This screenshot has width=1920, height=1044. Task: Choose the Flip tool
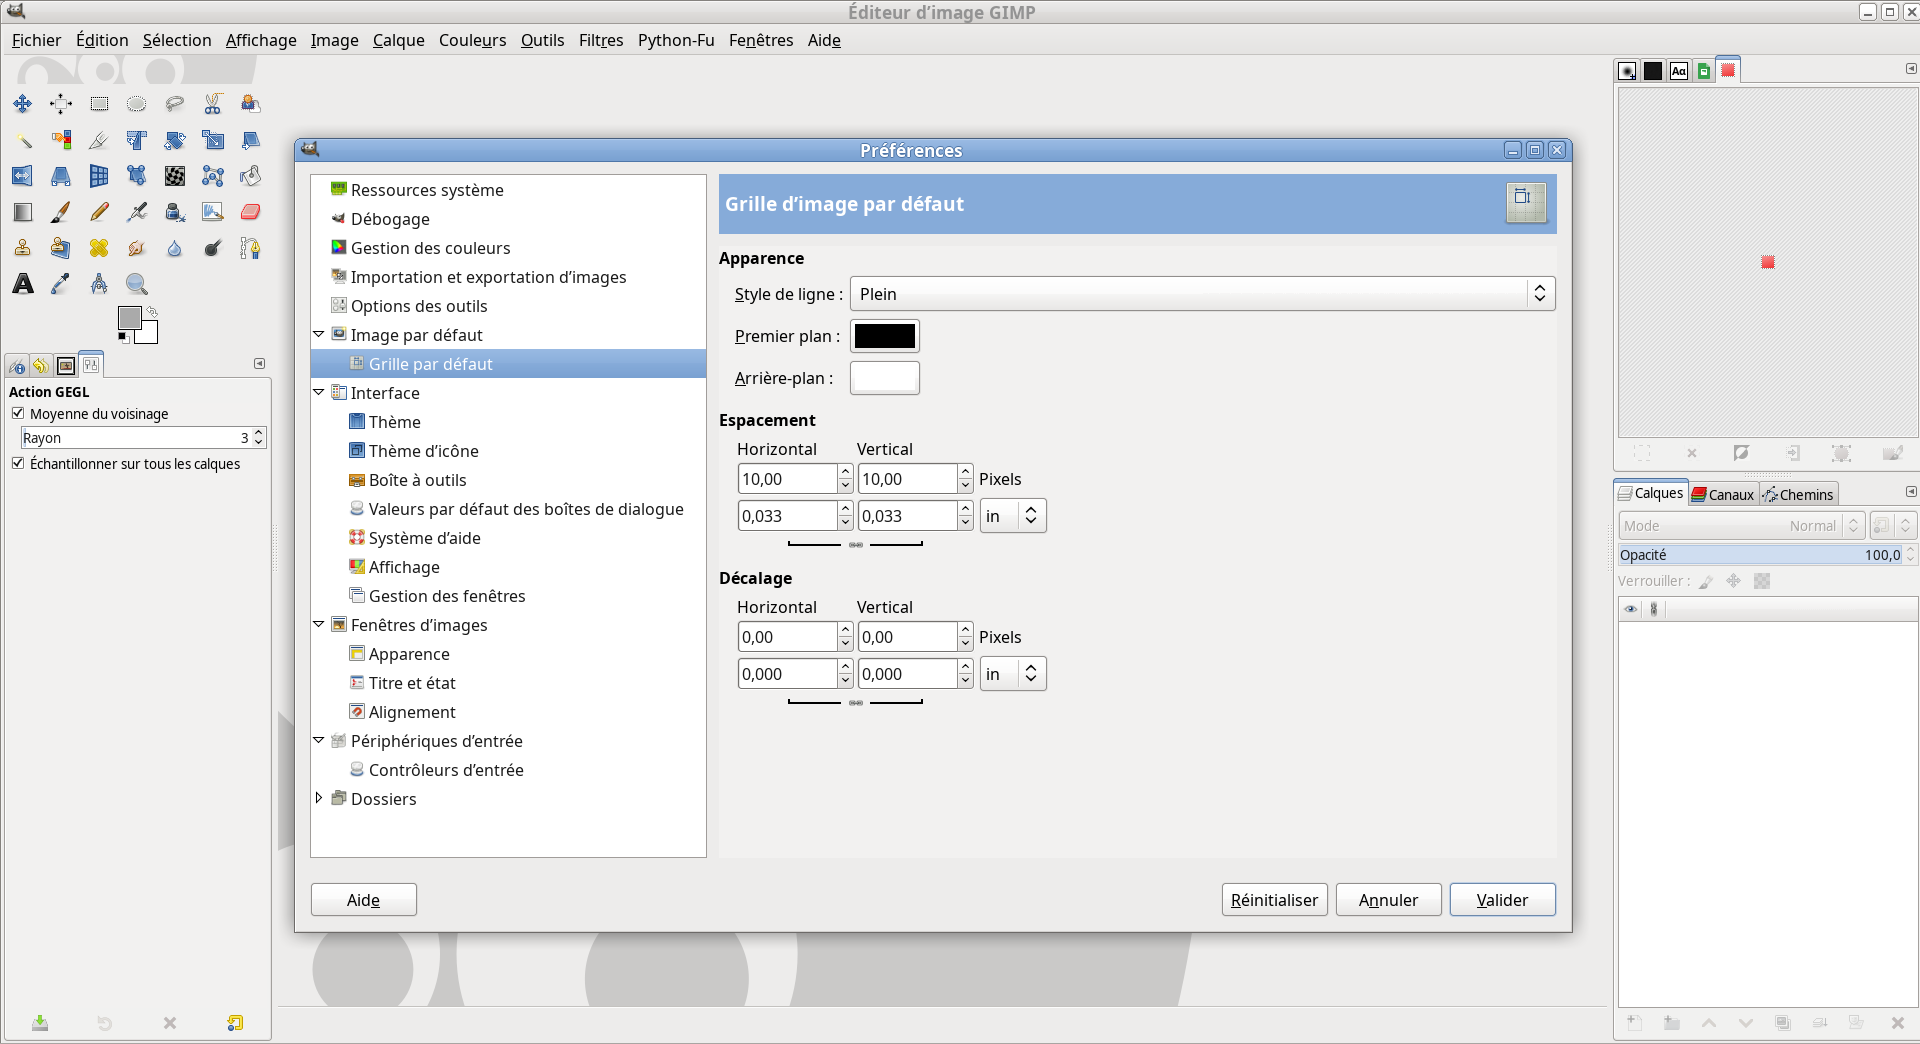point(22,176)
